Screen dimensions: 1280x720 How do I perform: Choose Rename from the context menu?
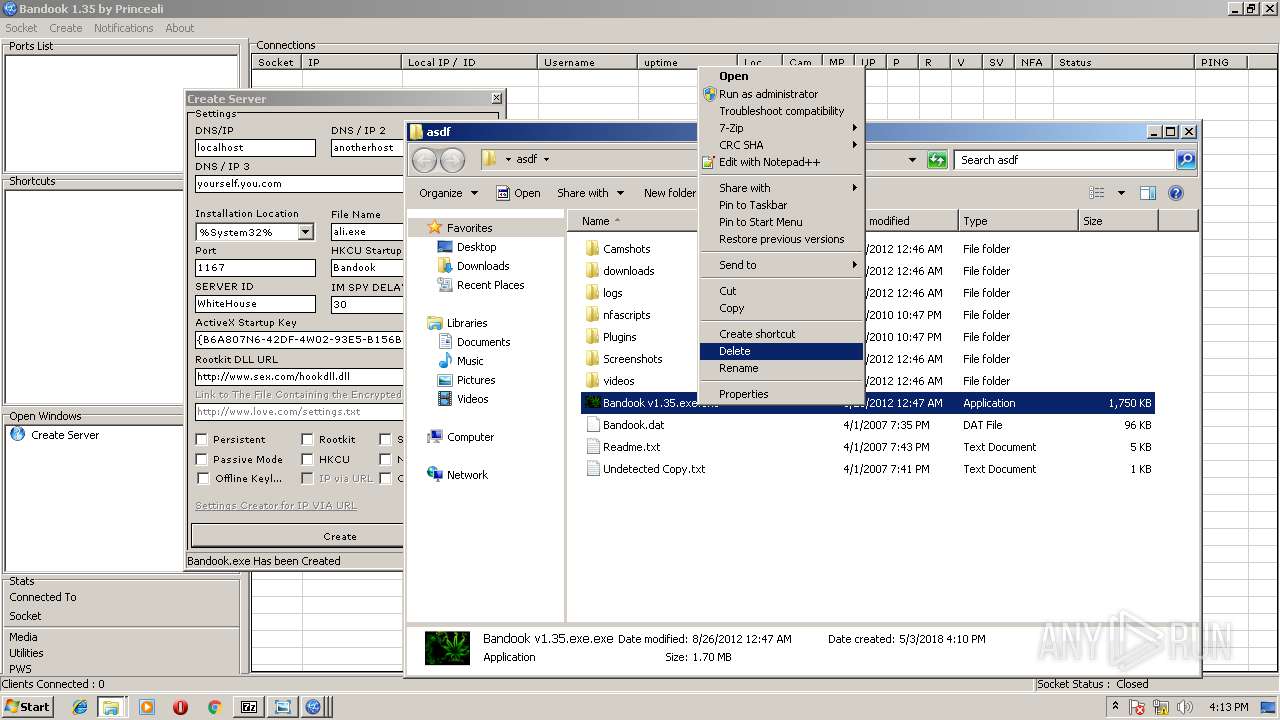point(782,368)
